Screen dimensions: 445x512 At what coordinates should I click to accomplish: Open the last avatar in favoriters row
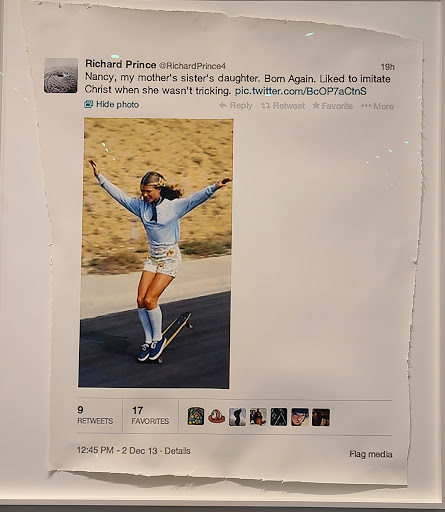(321, 417)
